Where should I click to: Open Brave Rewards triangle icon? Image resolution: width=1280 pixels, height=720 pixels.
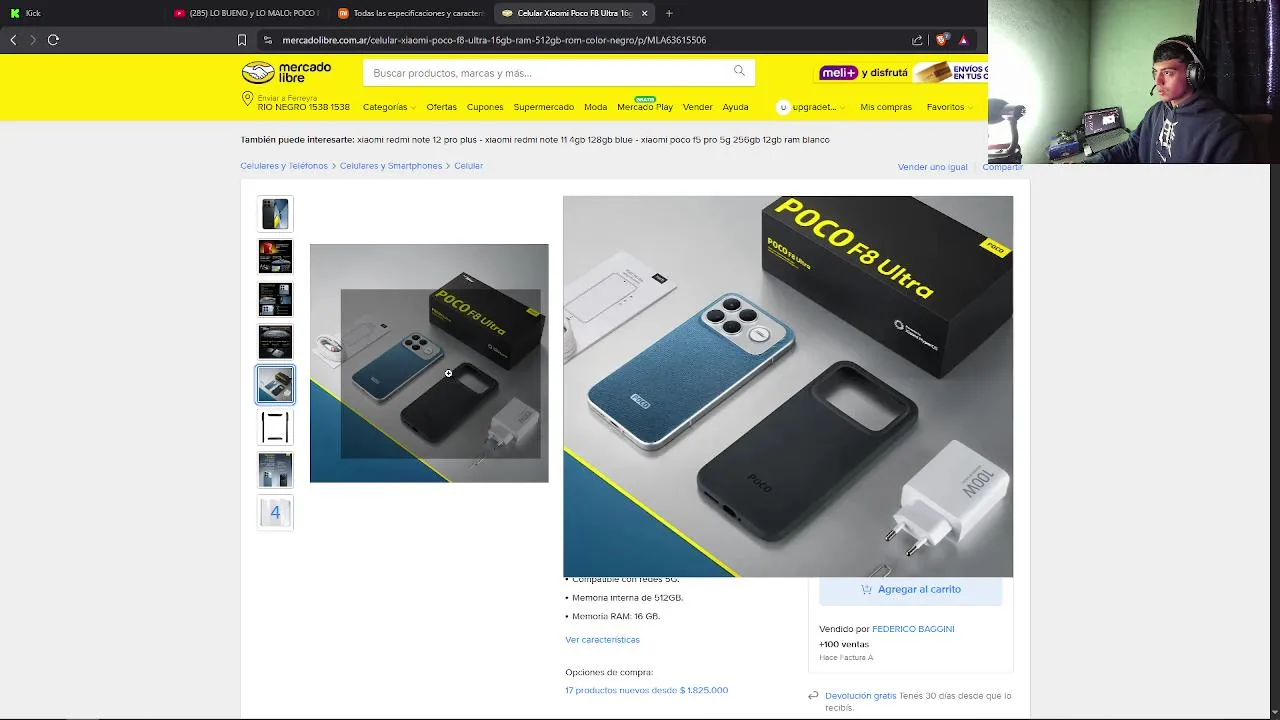[963, 40]
